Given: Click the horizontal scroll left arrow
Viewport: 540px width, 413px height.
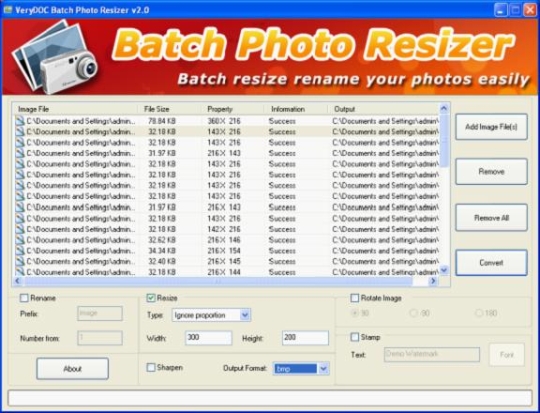Looking at the screenshot, I should [18, 281].
